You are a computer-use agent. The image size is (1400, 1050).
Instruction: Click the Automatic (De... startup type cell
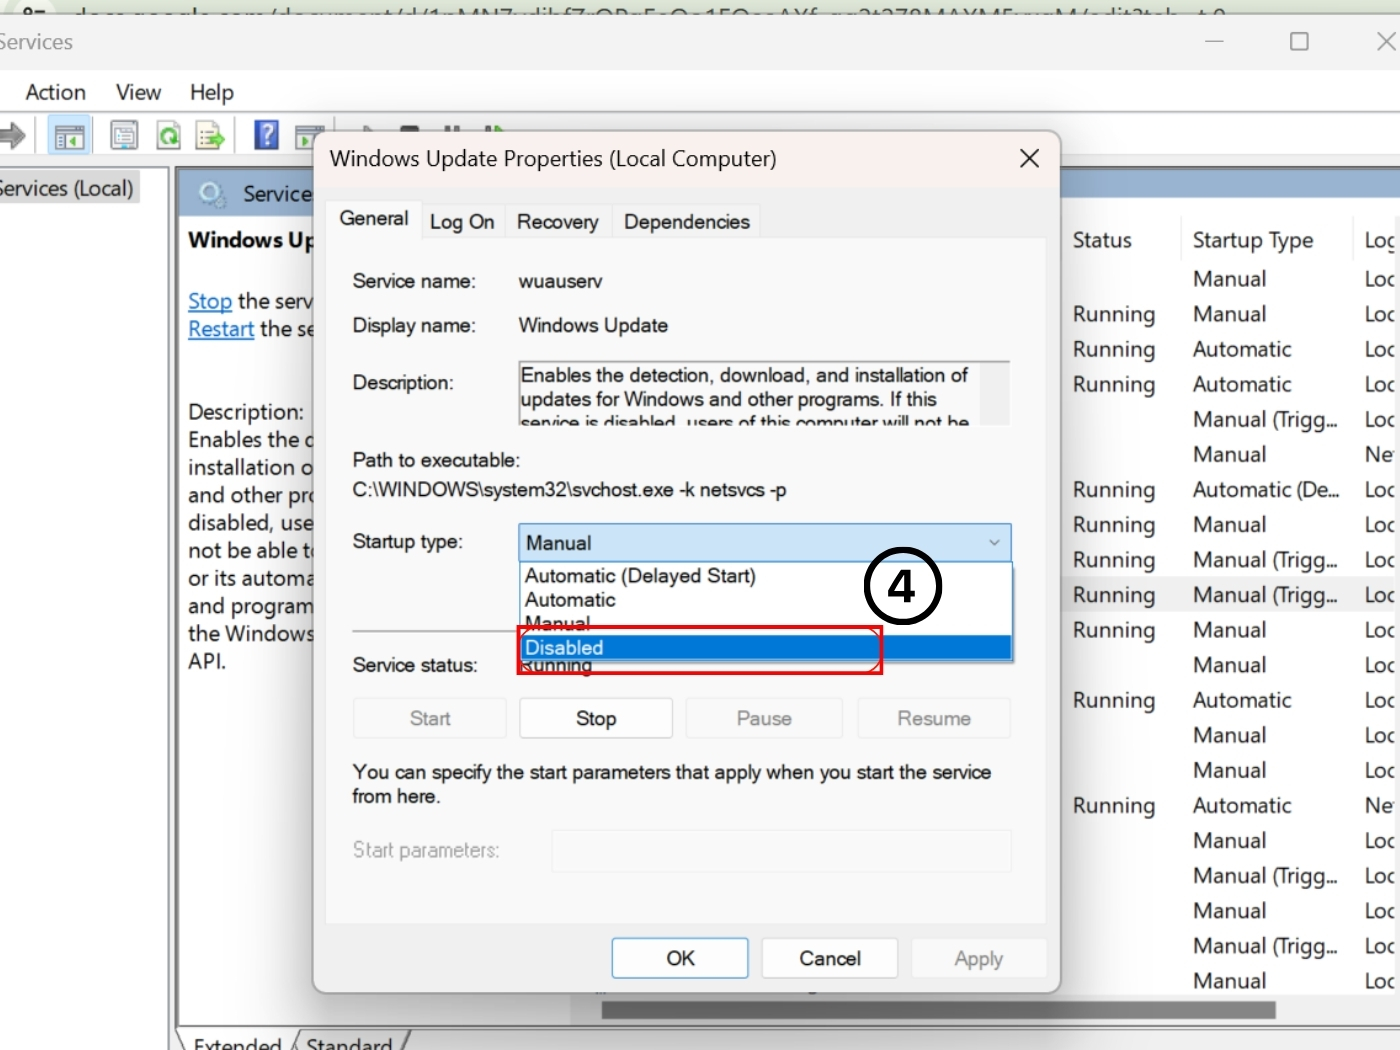1266,490
